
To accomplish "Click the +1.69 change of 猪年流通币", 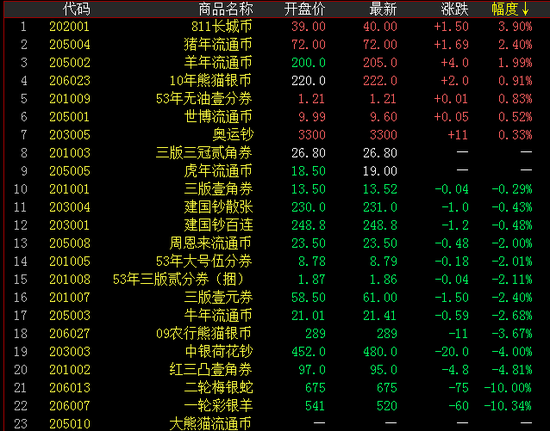I will [x=451, y=45].
